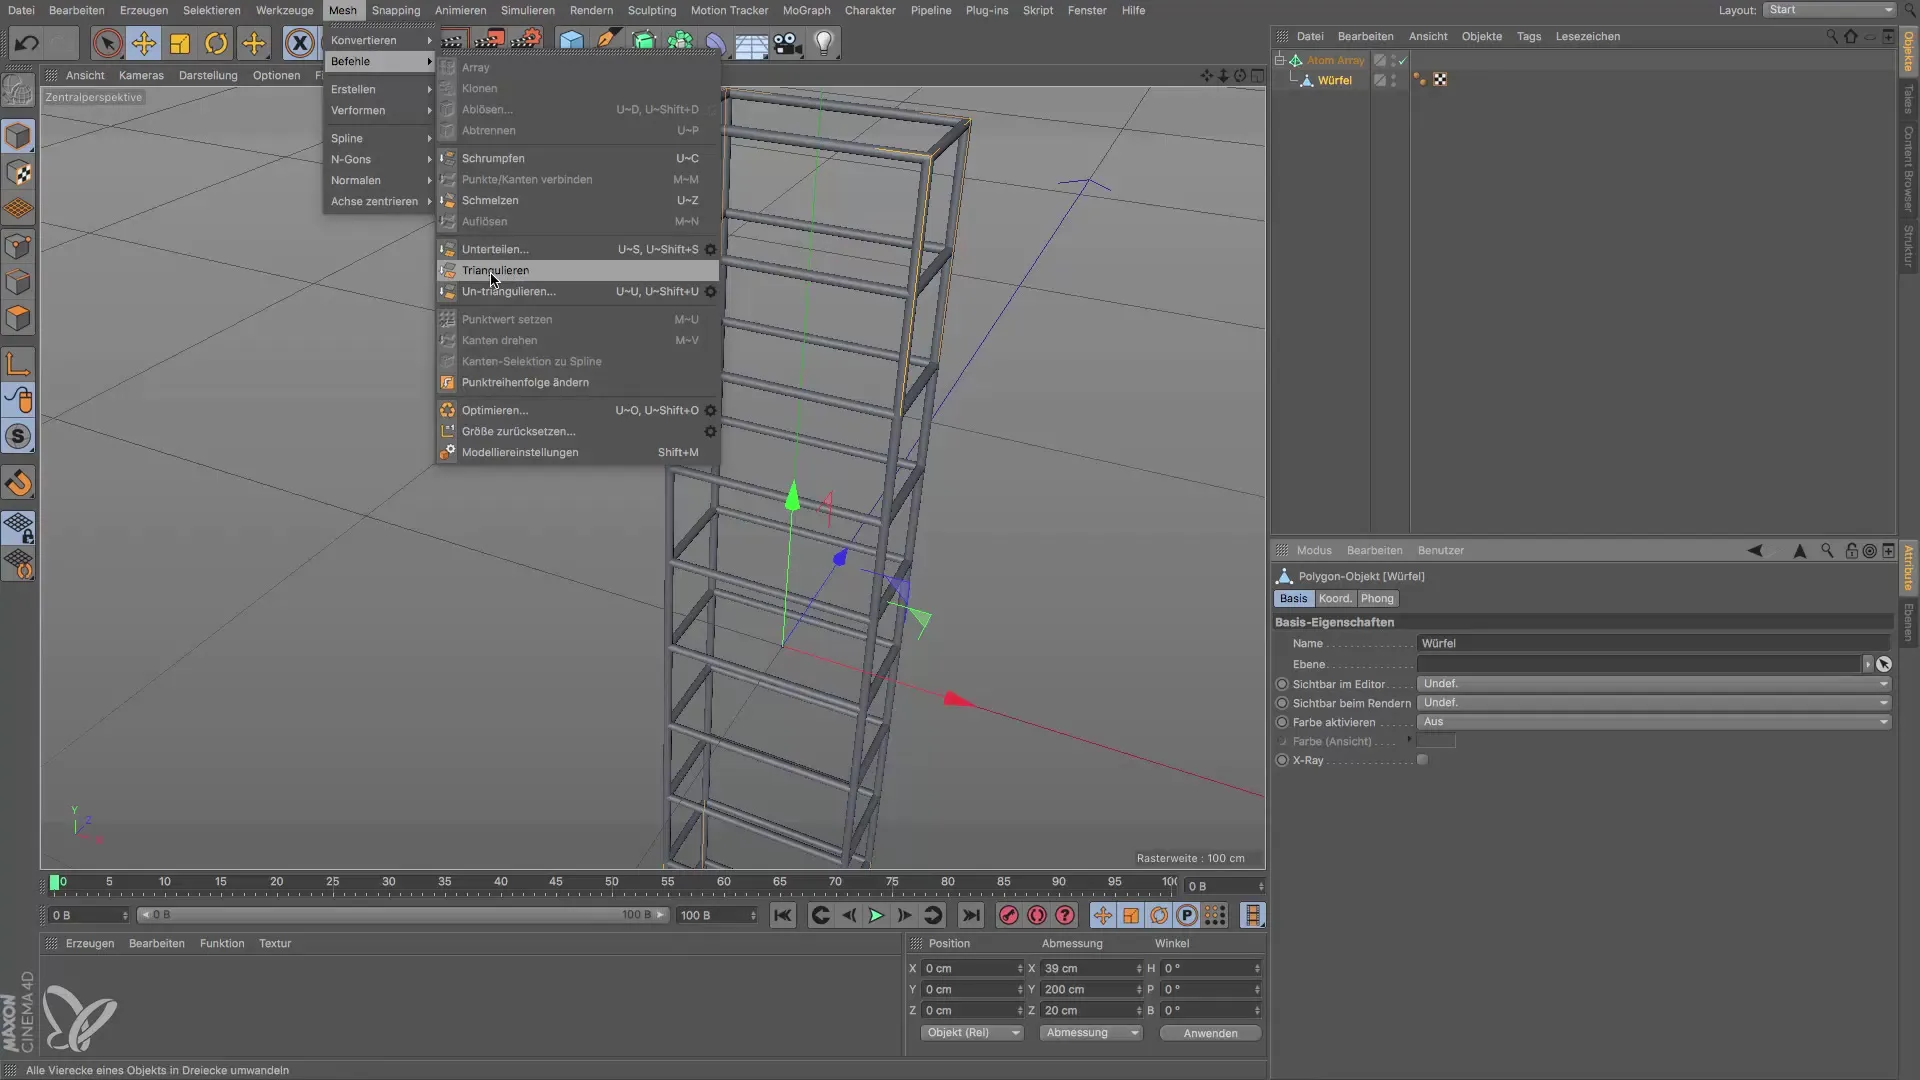Click the Anwenden button
Viewport: 1920px width, 1080px height.
pyautogui.click(x=1210, y=1033)
